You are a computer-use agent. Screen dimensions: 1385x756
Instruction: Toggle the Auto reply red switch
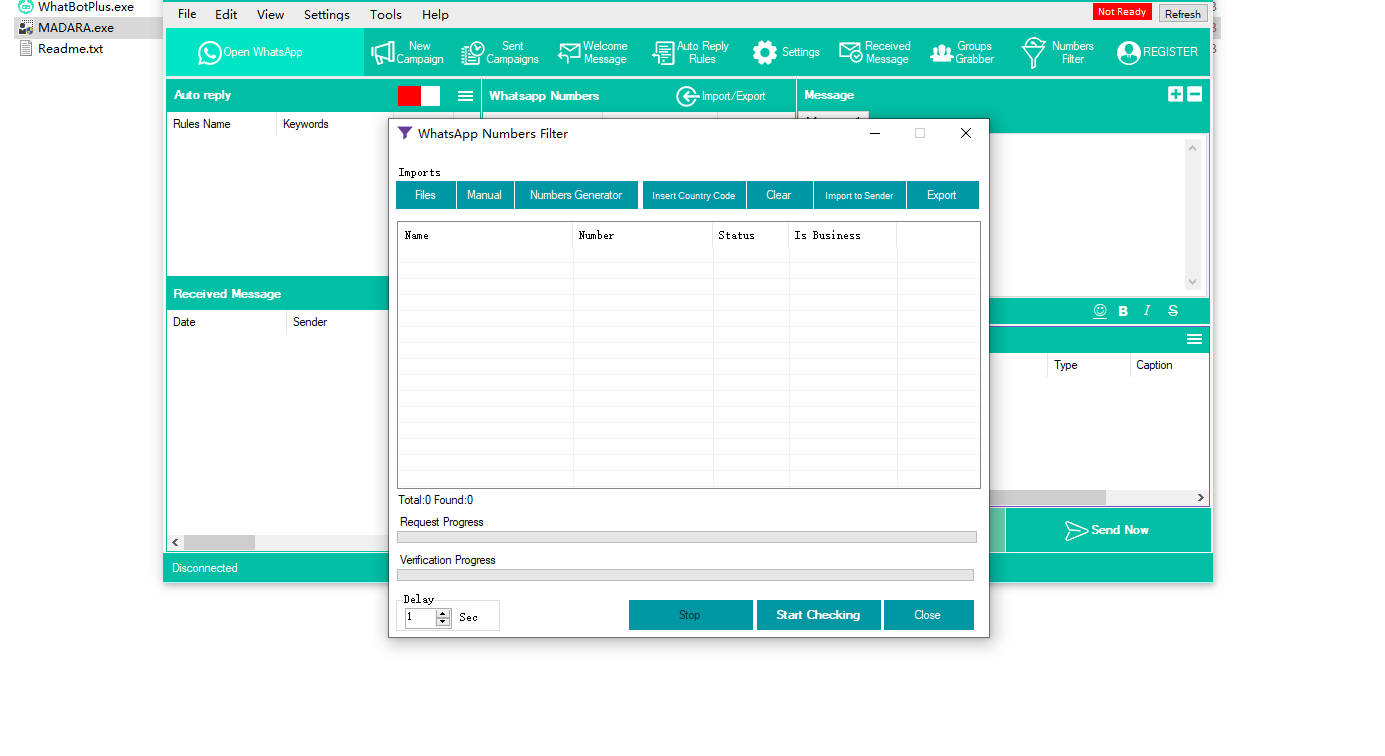click(419, 96)
